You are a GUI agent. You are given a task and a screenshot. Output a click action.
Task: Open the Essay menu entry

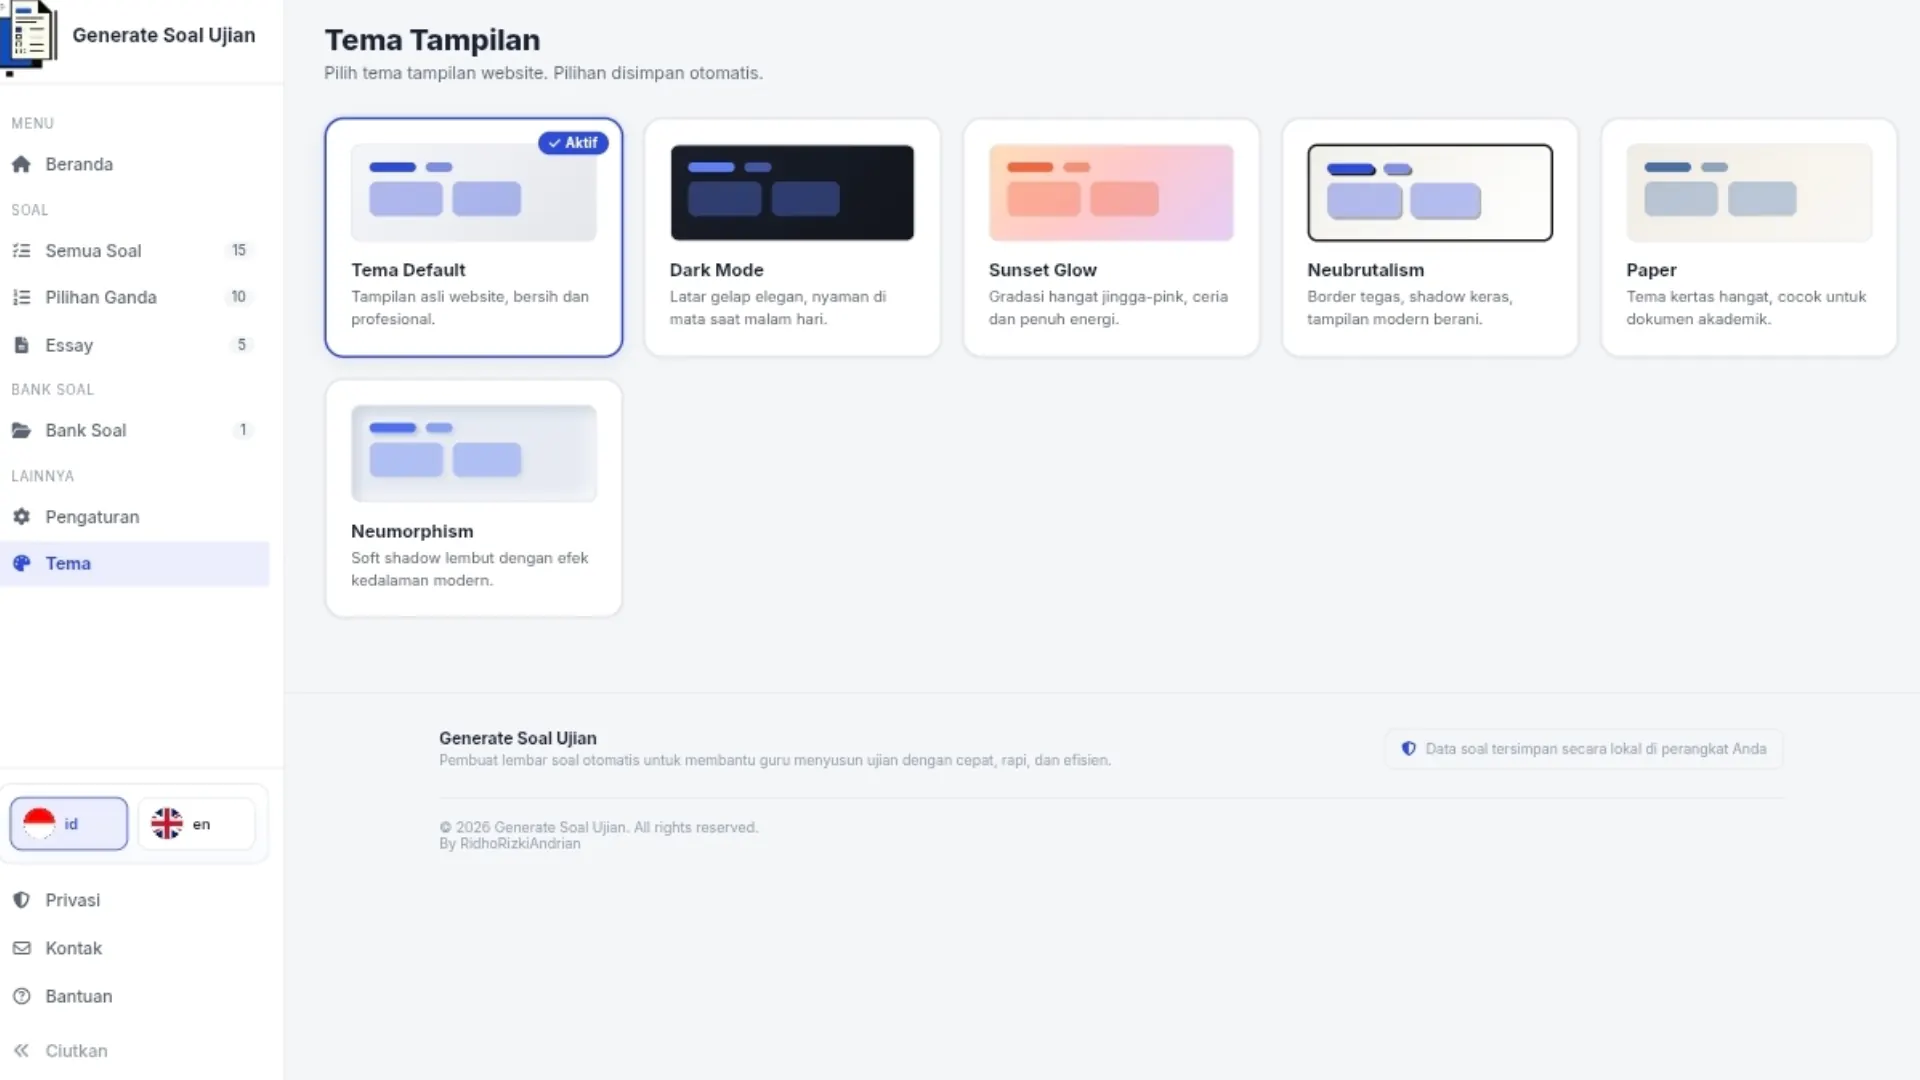pyautogui.click(x=135, y=345)
